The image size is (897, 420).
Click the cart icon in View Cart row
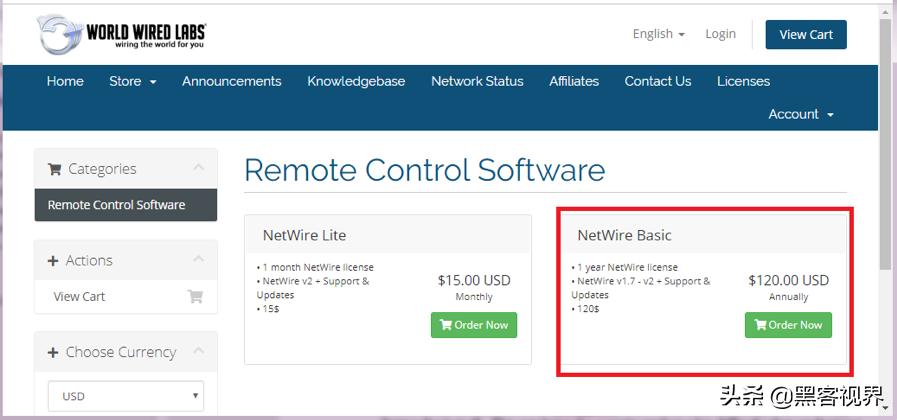tap(195, 296)
